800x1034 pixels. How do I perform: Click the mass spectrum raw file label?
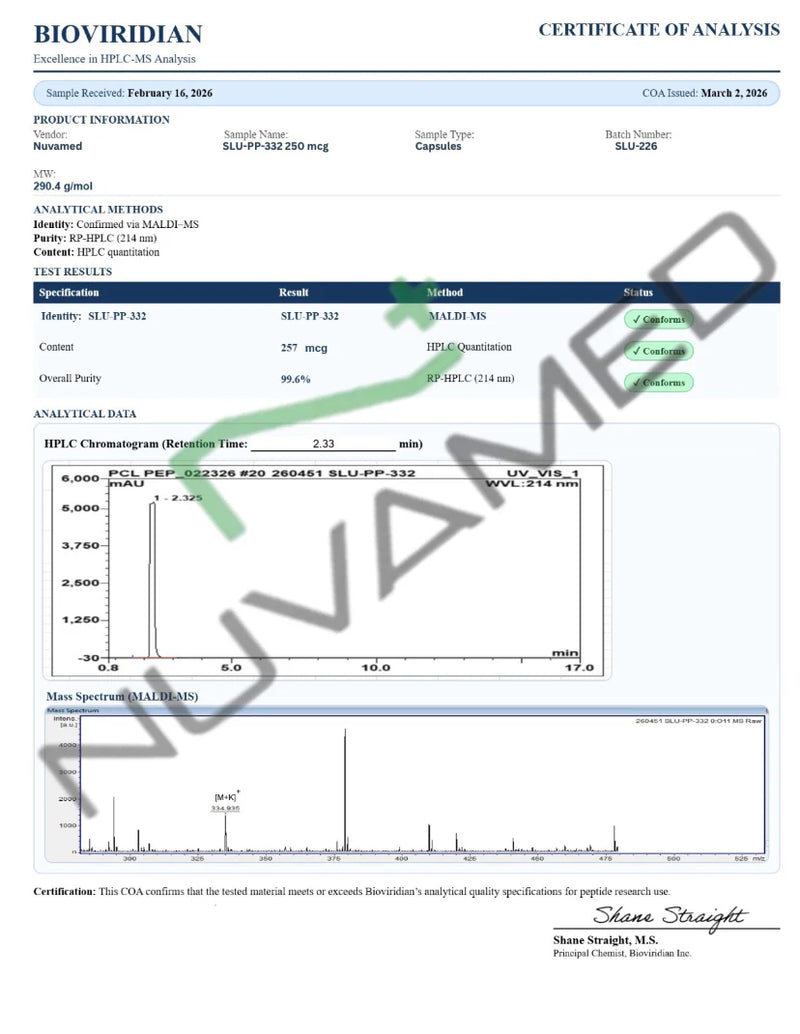(698, 721)
